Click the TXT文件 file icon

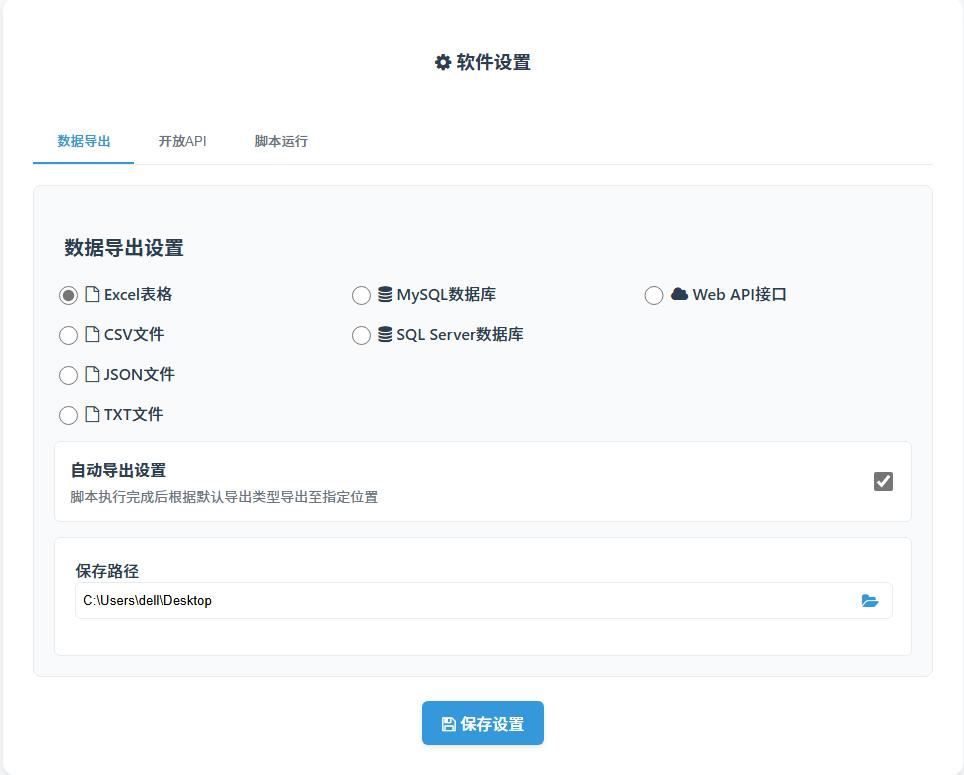tap(92, 415)
